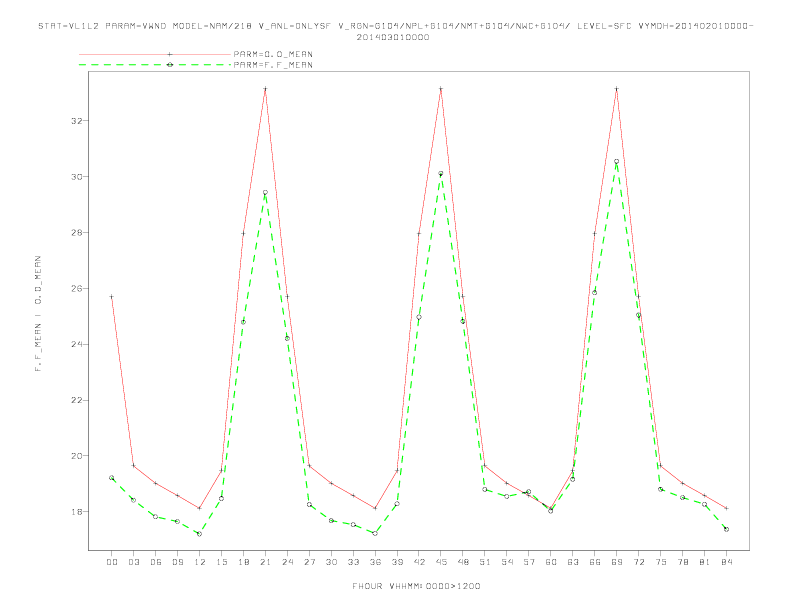
Task: Click y-axis tick label 28
Action: pos(77,233)
